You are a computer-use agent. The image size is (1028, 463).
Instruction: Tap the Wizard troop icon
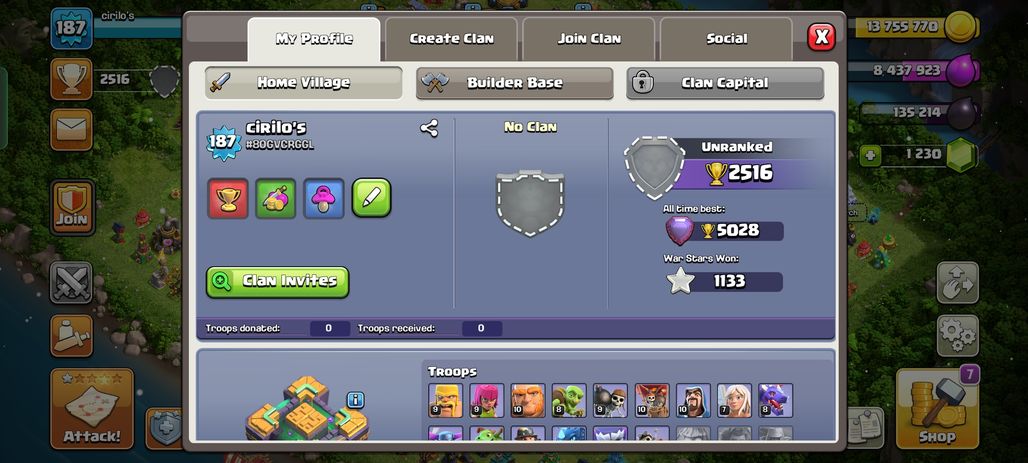[693, 400]
